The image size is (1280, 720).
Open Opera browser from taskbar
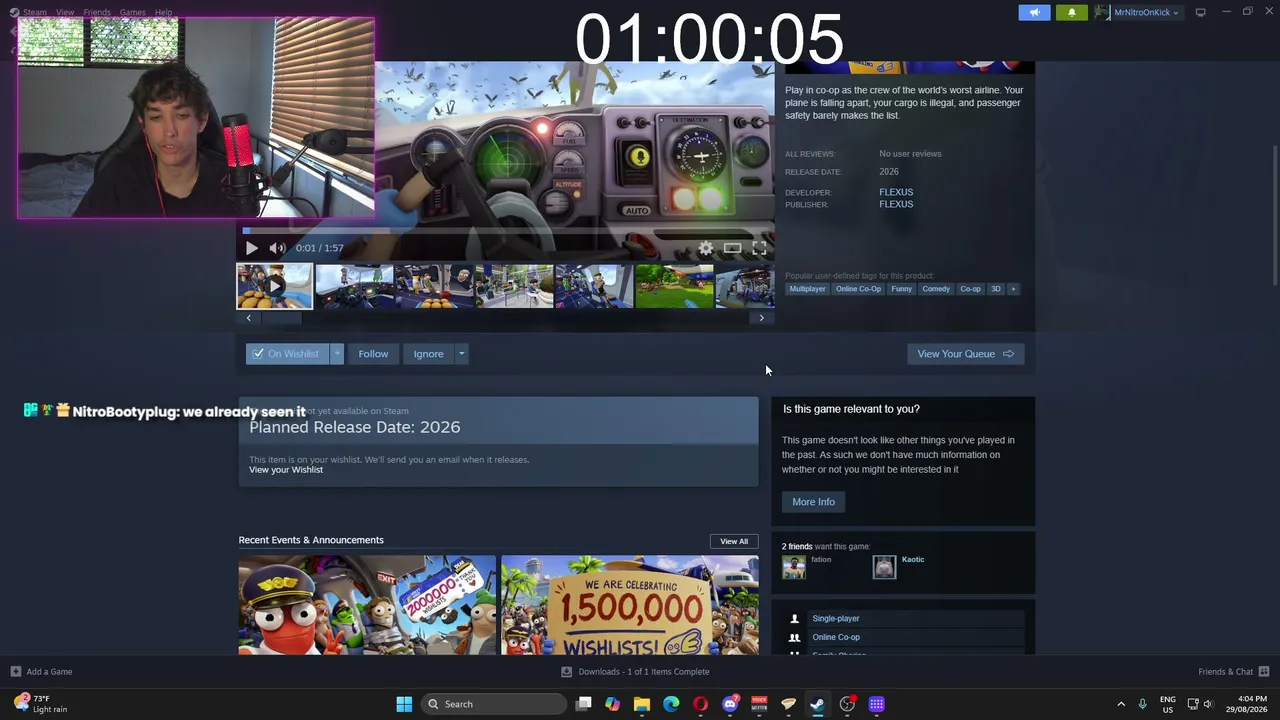point(700,704)
